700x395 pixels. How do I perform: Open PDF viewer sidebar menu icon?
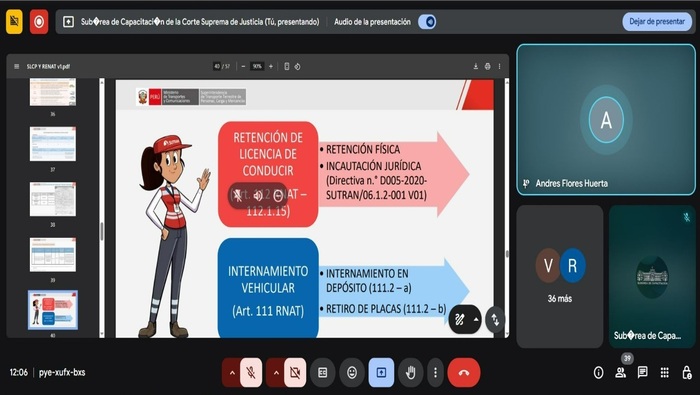(x=17, y=67)
